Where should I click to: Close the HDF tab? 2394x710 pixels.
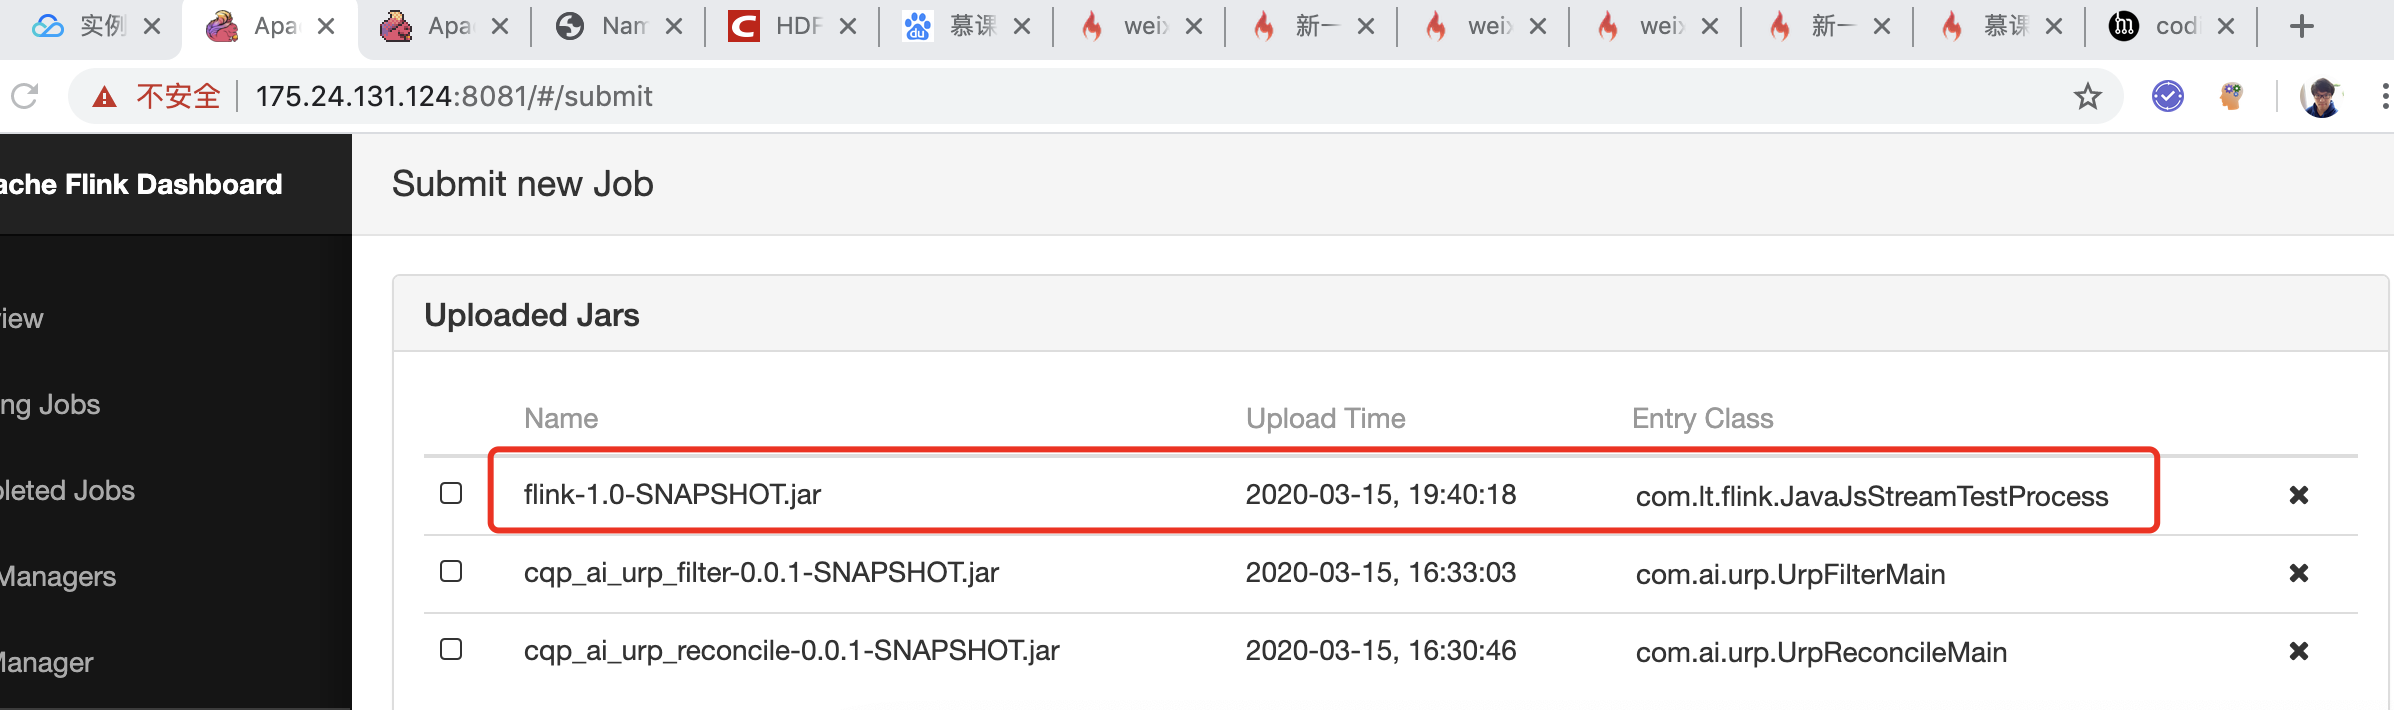(x=848, y=26)
